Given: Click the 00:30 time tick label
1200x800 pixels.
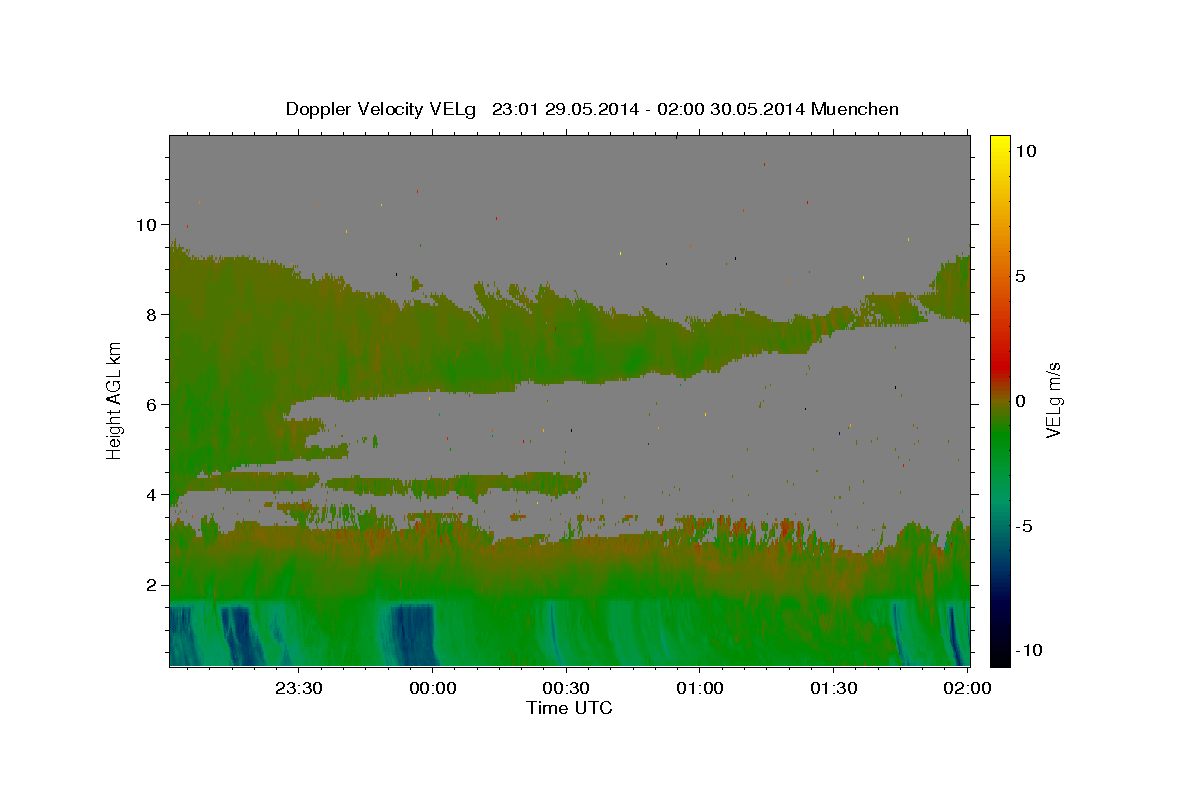Looking at the screenshot, I should point(567,688).
